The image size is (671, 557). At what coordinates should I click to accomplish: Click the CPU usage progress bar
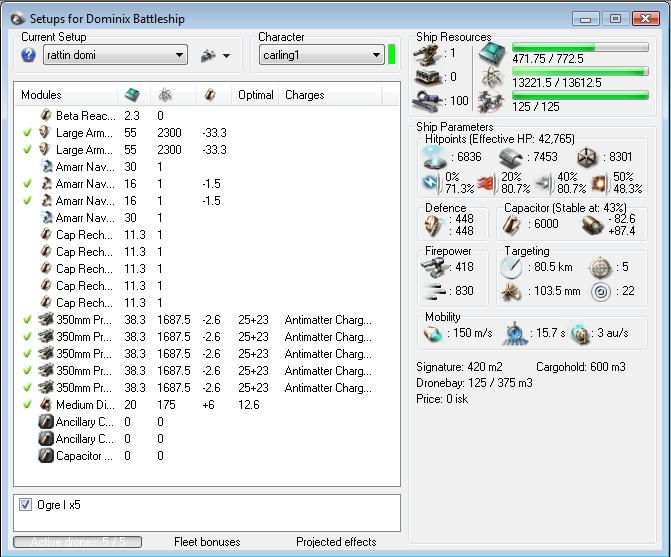tap(580, 47)
